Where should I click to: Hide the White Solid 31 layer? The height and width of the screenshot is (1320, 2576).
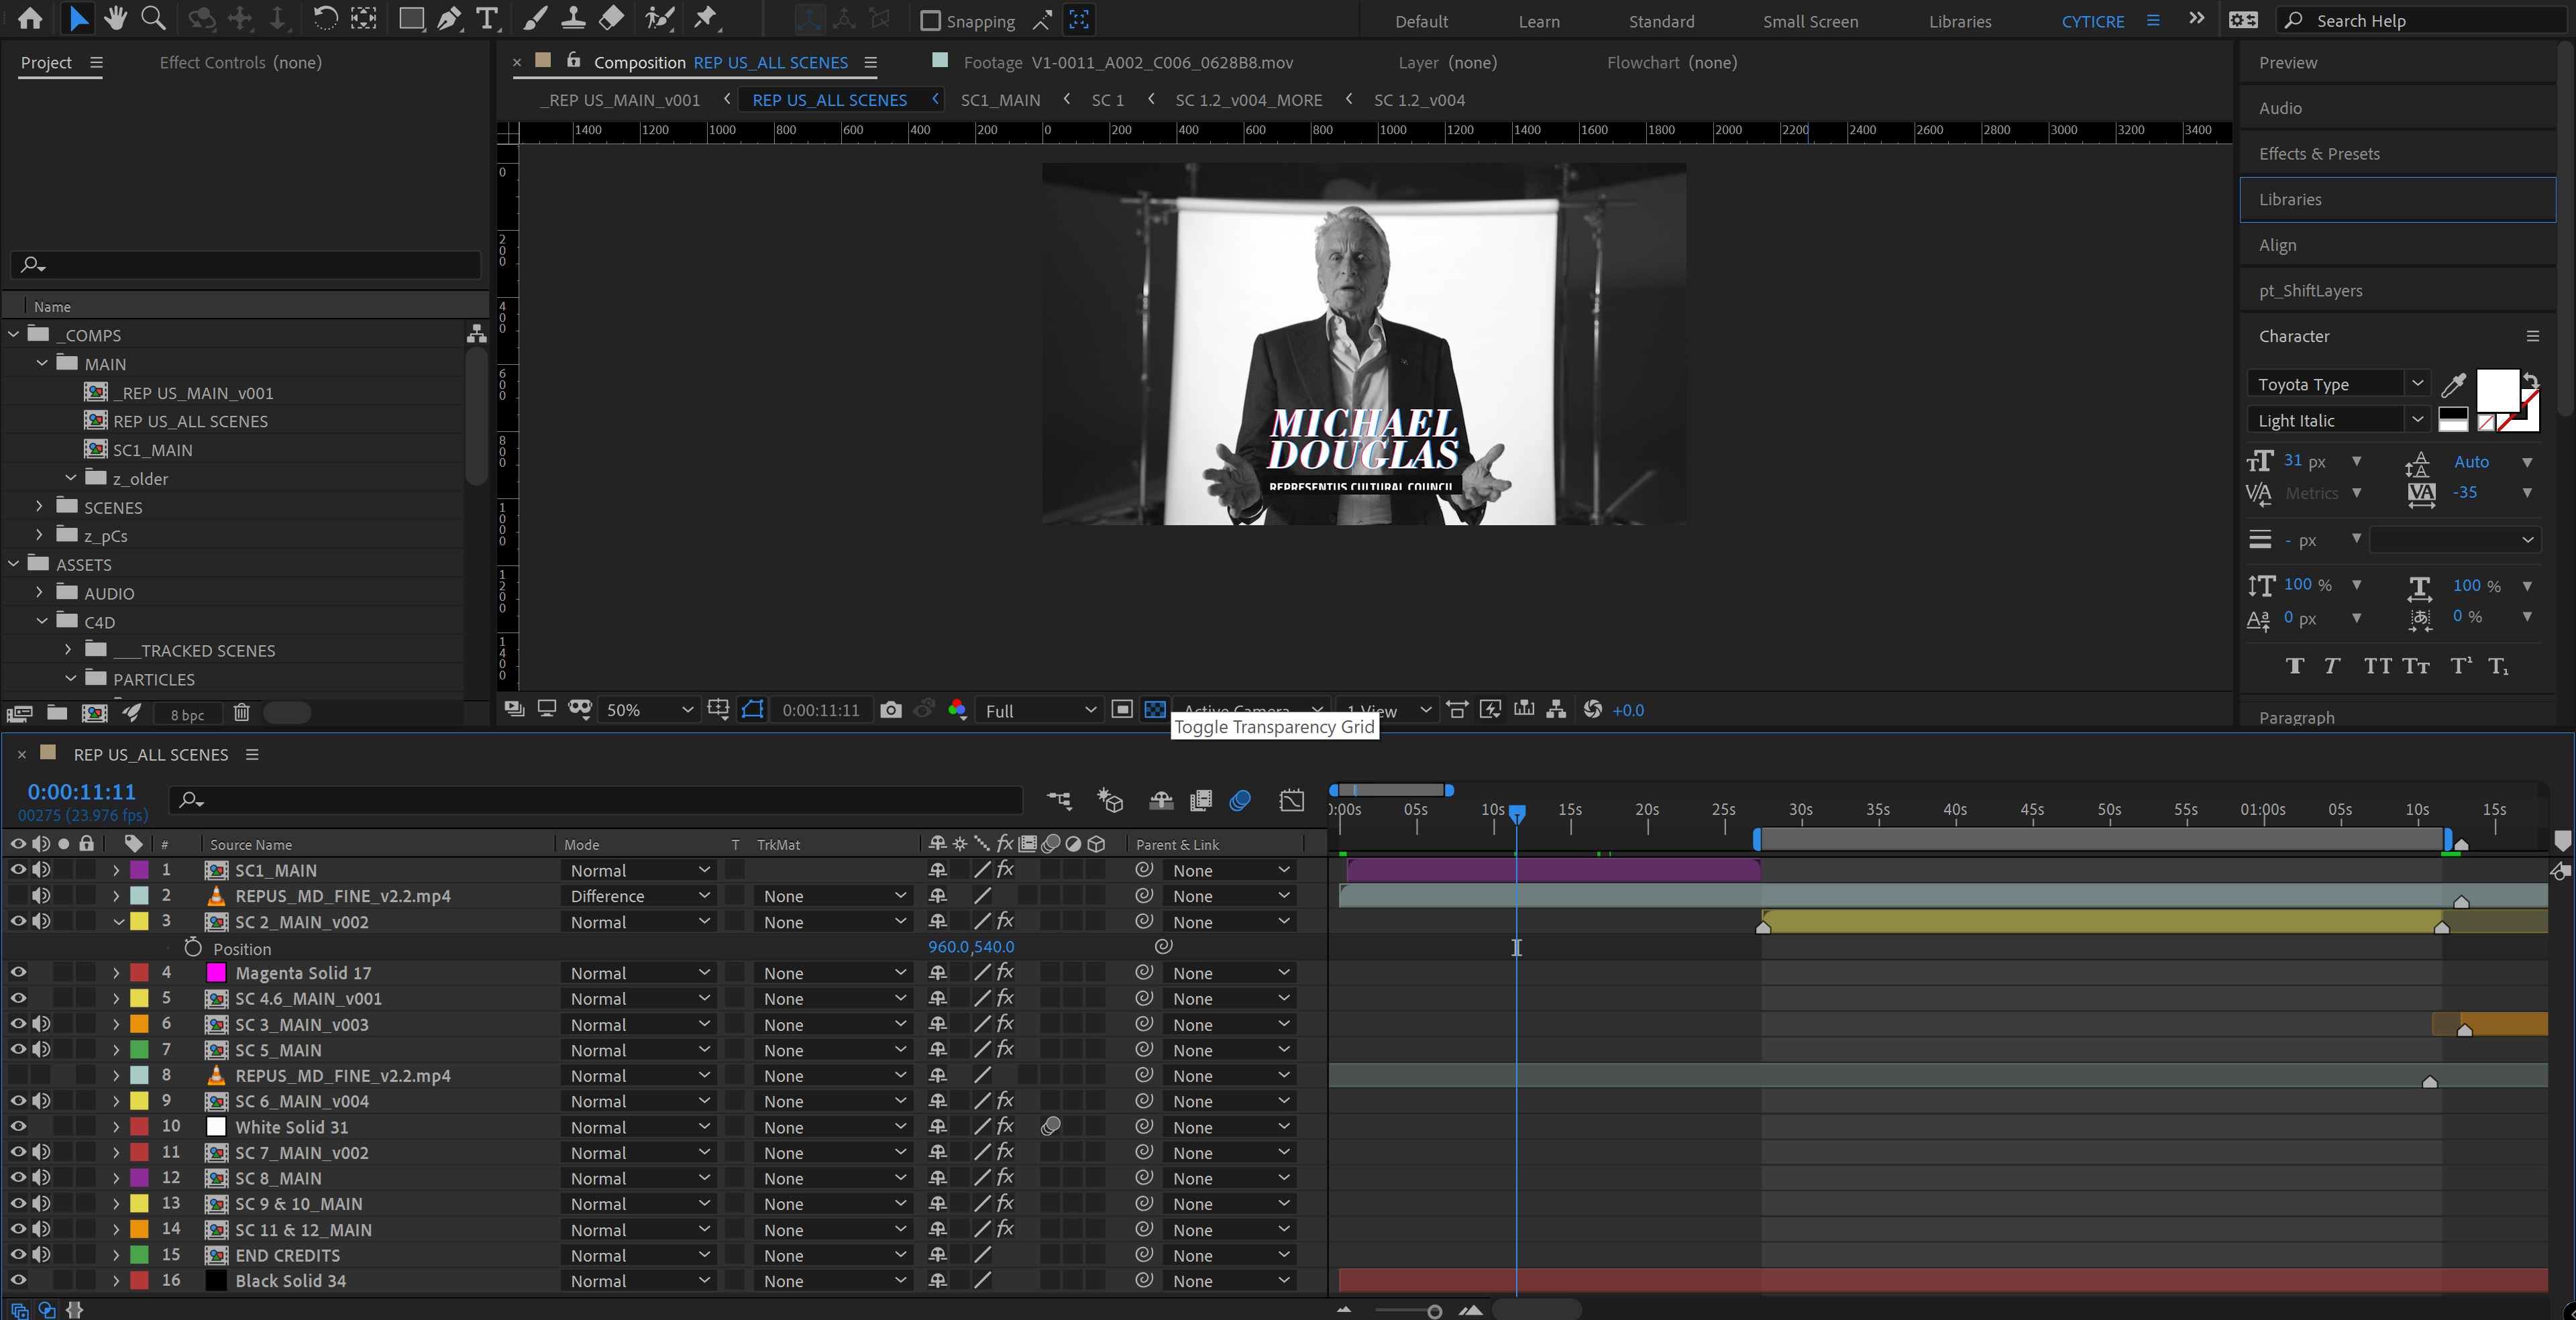[x=18, y=1126]
